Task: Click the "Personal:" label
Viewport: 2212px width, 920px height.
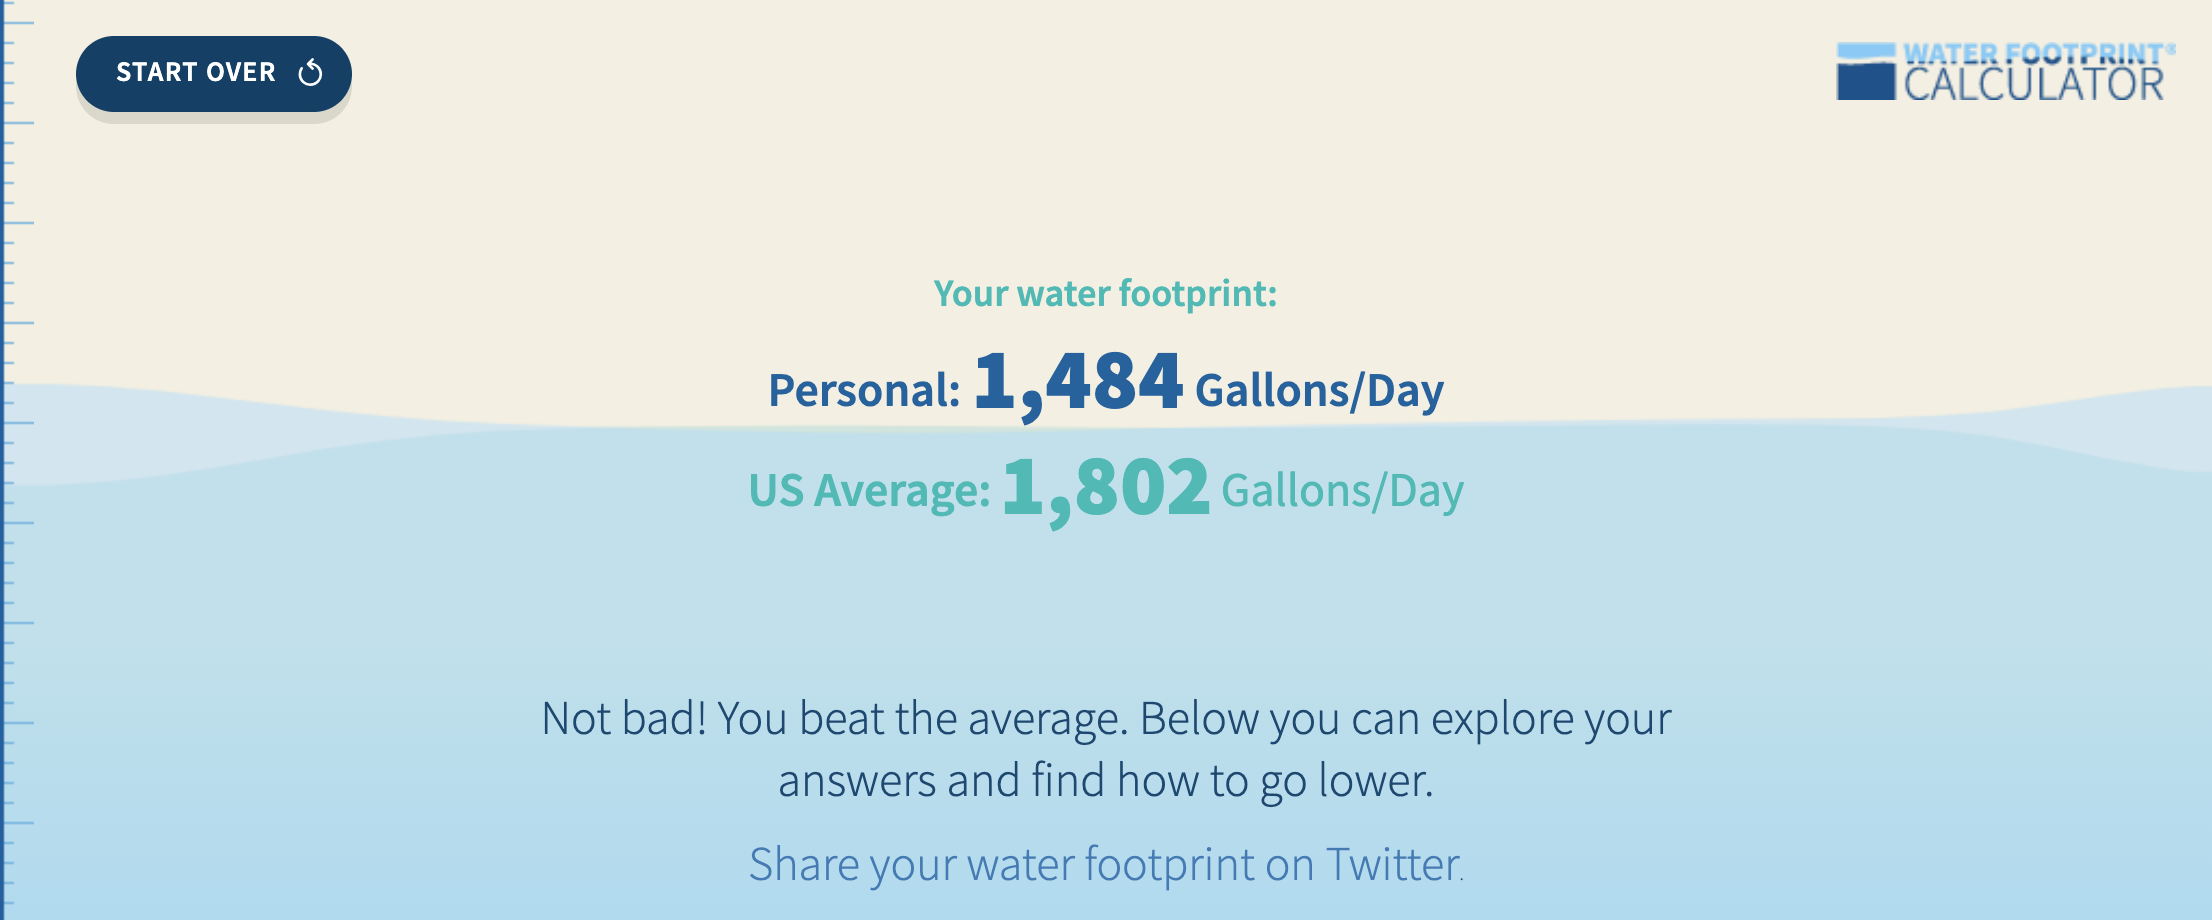Action: click(x=864, y=390)
